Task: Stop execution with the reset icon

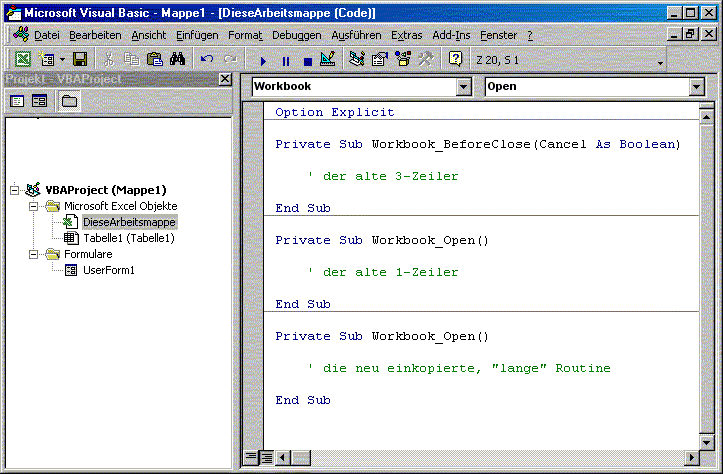Action: [308, 60]
